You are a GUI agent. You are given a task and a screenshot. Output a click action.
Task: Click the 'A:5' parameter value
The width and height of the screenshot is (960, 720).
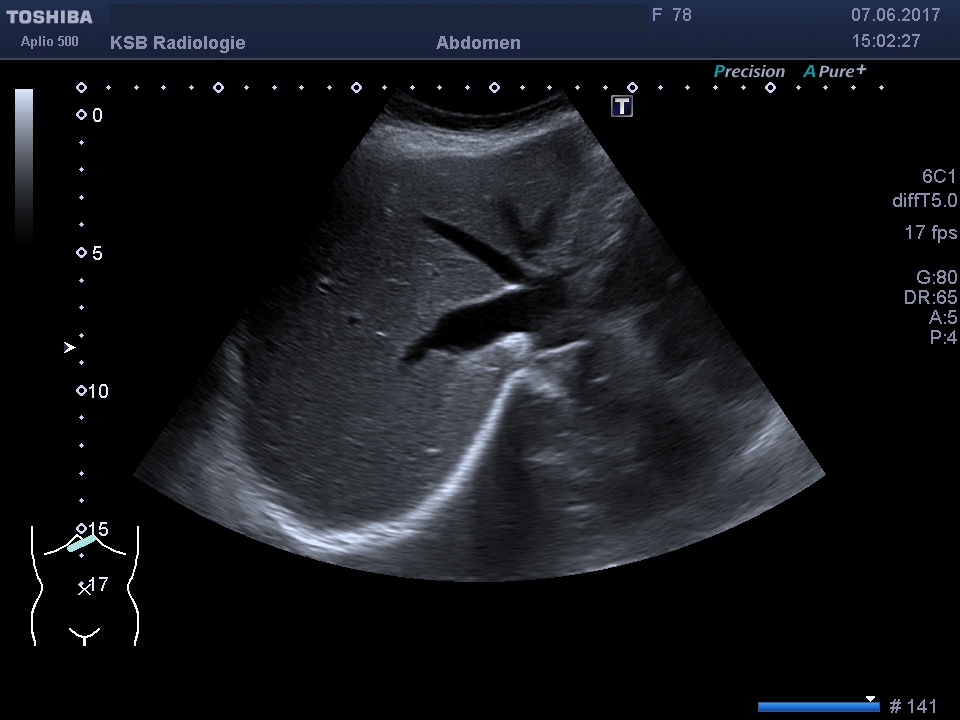click(x=943, y=317)
